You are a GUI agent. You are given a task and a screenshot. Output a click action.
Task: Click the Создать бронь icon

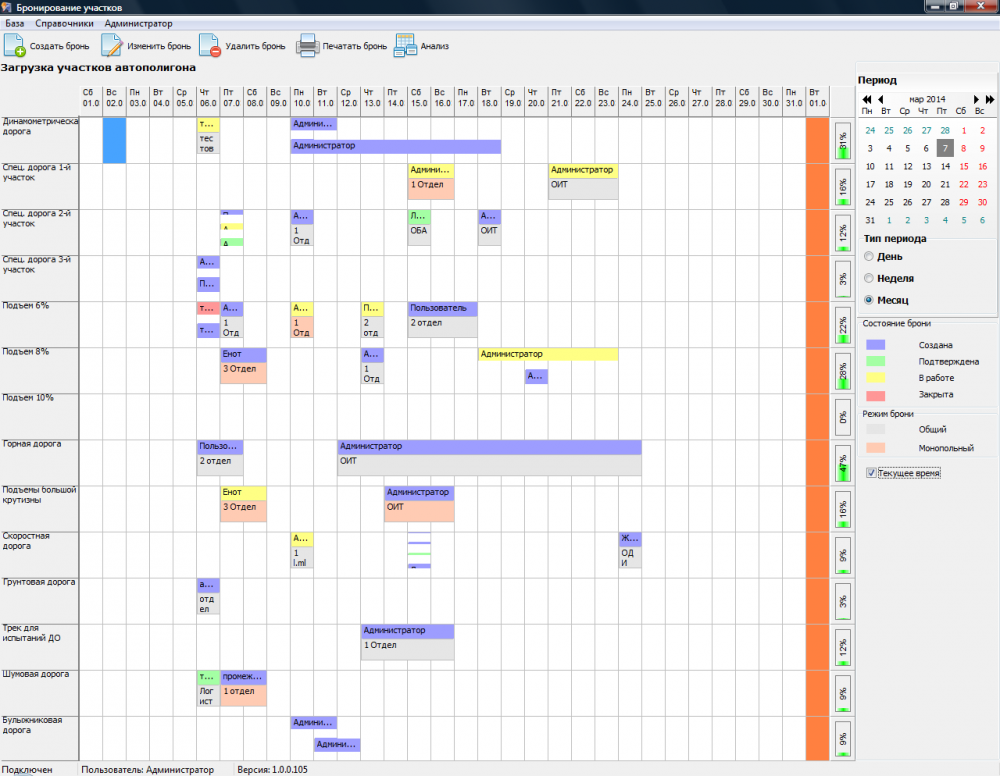[x=15, y=45]
